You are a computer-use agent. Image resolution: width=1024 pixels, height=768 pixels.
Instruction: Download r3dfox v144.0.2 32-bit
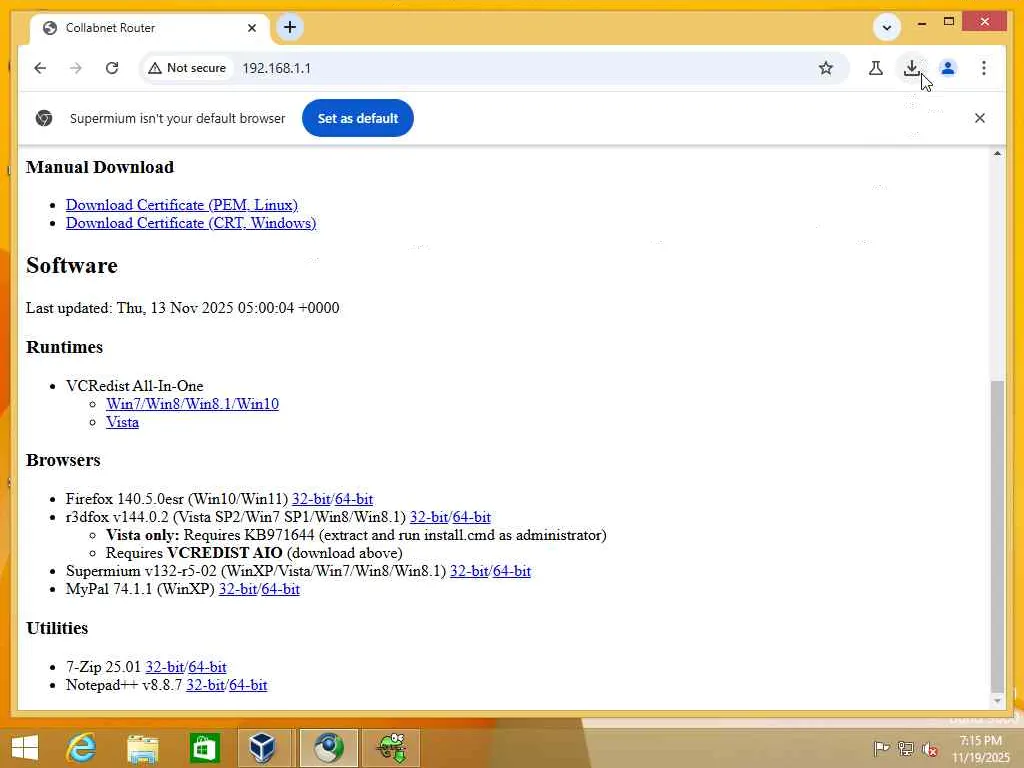pos(428,517)
